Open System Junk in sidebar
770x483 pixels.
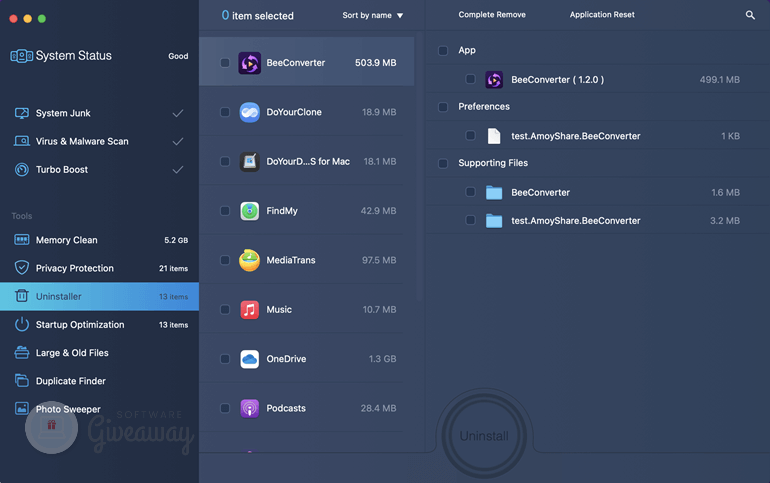pos(99,113)
